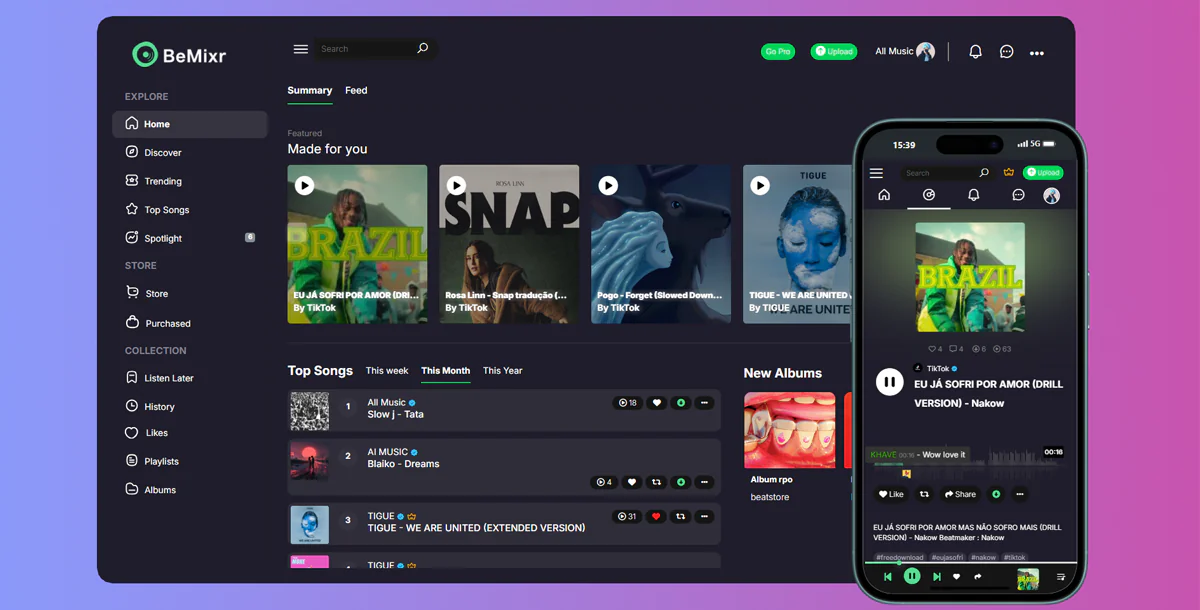Toggle the hamburger menu beside desktop search

(300, 49)
